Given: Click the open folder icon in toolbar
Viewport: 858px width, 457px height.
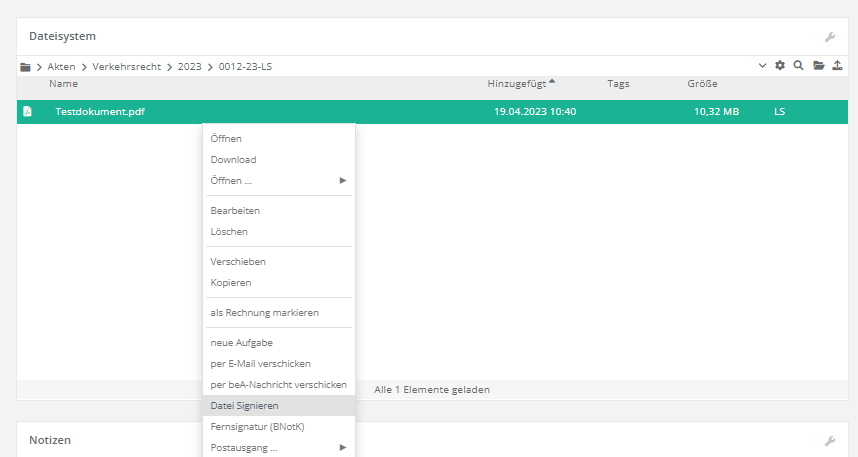Looking at the screenshot, I should click(x=818, y=66).
